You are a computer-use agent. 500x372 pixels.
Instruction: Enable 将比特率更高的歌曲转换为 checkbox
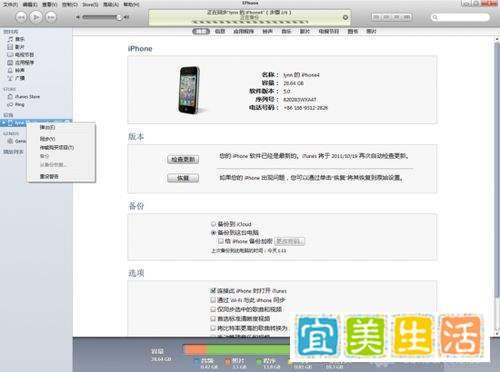[213, 328]
